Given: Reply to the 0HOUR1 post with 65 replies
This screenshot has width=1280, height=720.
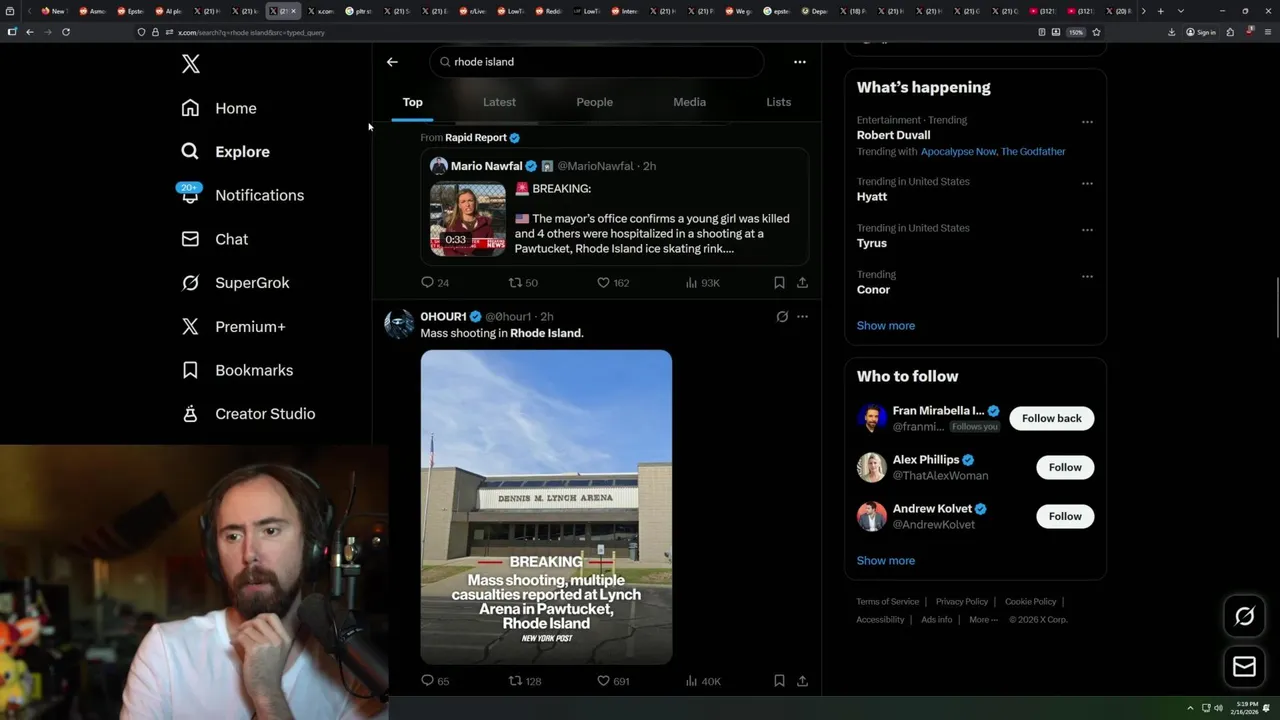Looking at the screenshot, I should click(x=435, y=681).
